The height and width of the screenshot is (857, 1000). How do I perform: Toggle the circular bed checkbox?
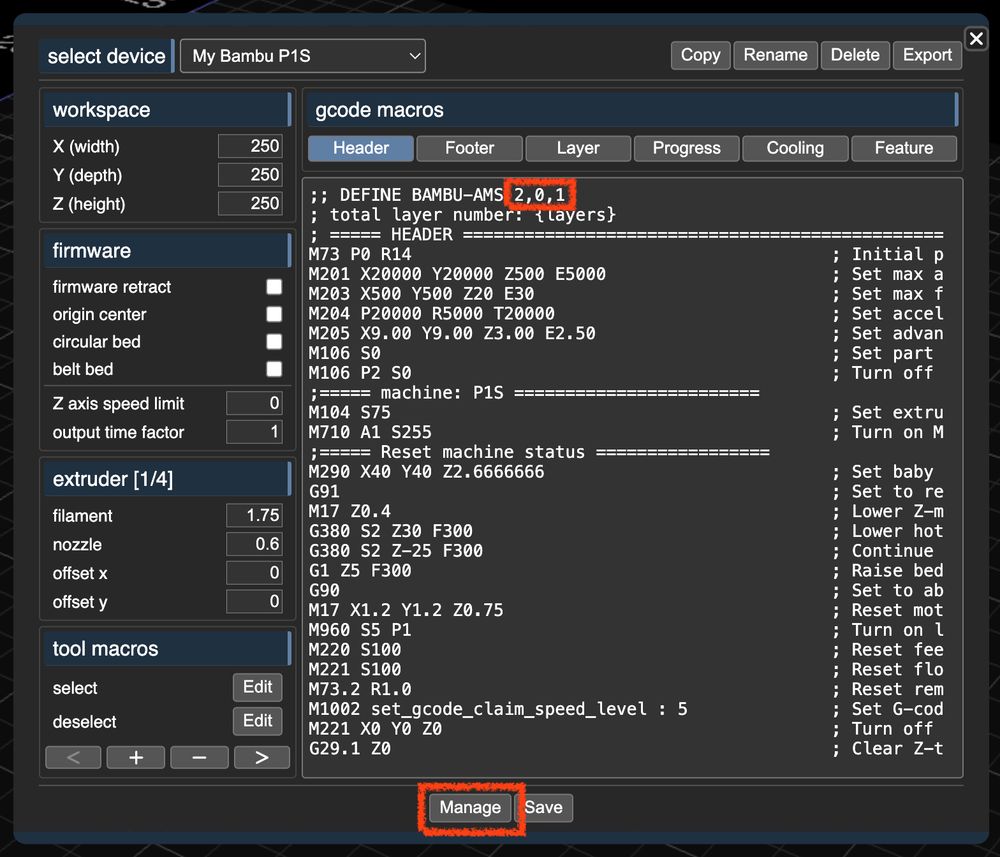(274, 342)
